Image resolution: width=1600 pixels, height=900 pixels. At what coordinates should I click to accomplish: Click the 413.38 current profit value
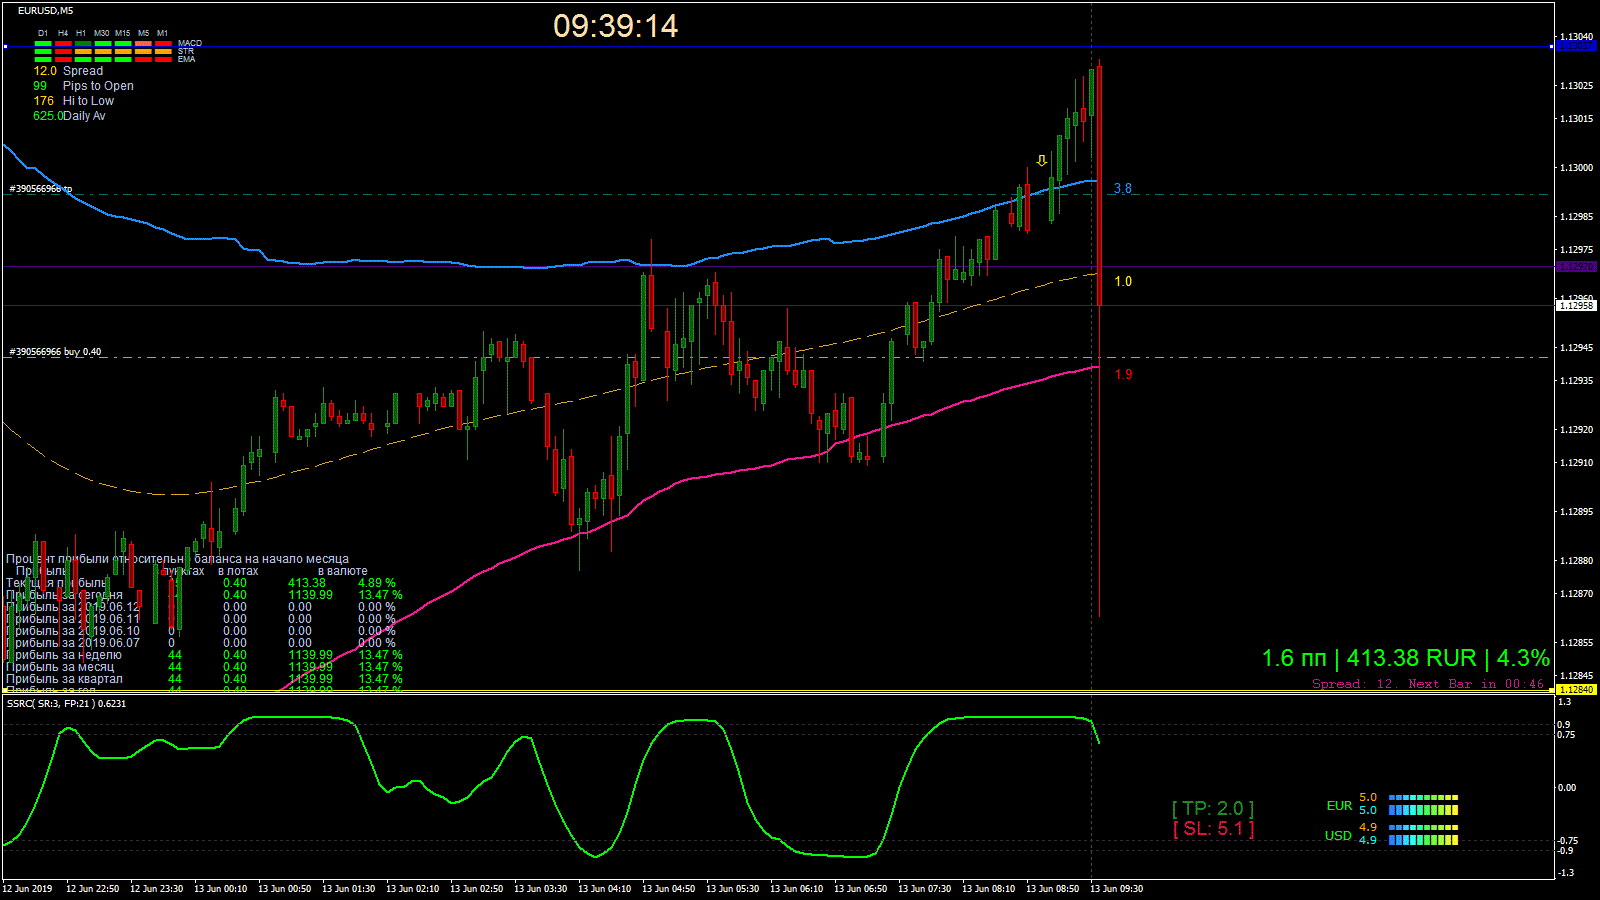click(307, 583)
